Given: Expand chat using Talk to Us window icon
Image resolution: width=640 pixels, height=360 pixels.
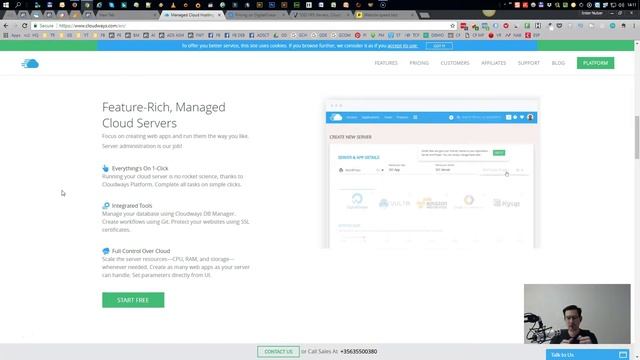Looking at the screenshot, I should 622,354.
